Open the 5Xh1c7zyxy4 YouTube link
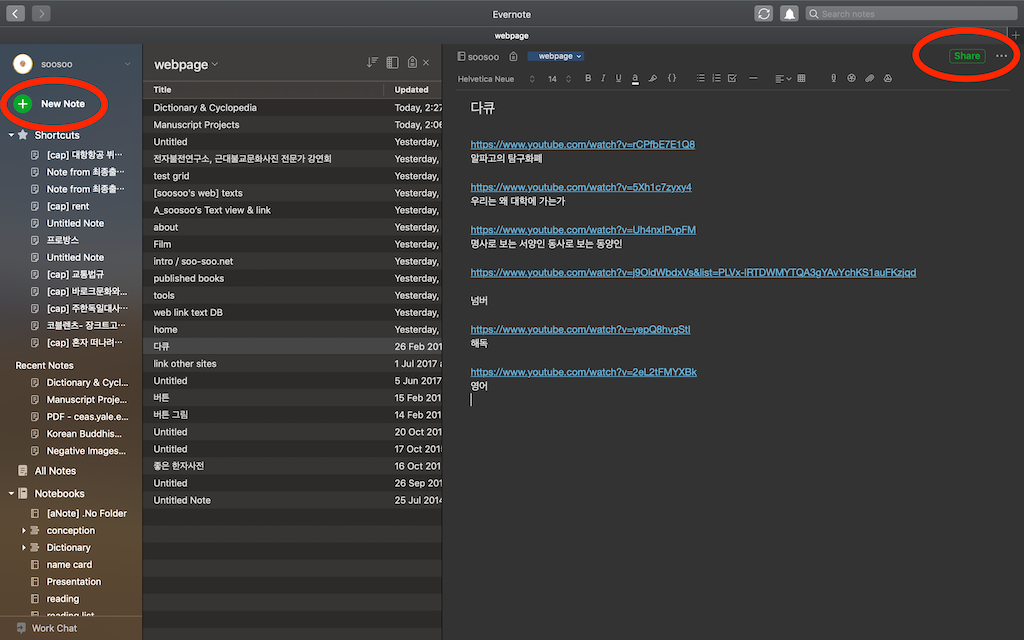 (x=581, y=187)
